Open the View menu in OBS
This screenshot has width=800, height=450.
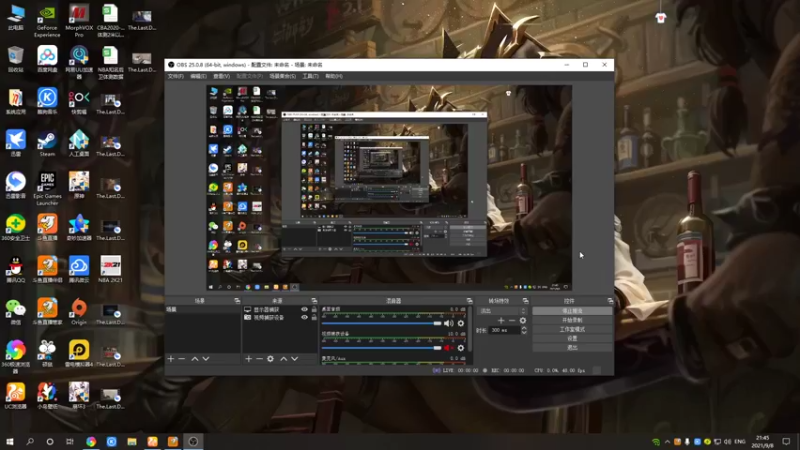click(x=221, y=76)
